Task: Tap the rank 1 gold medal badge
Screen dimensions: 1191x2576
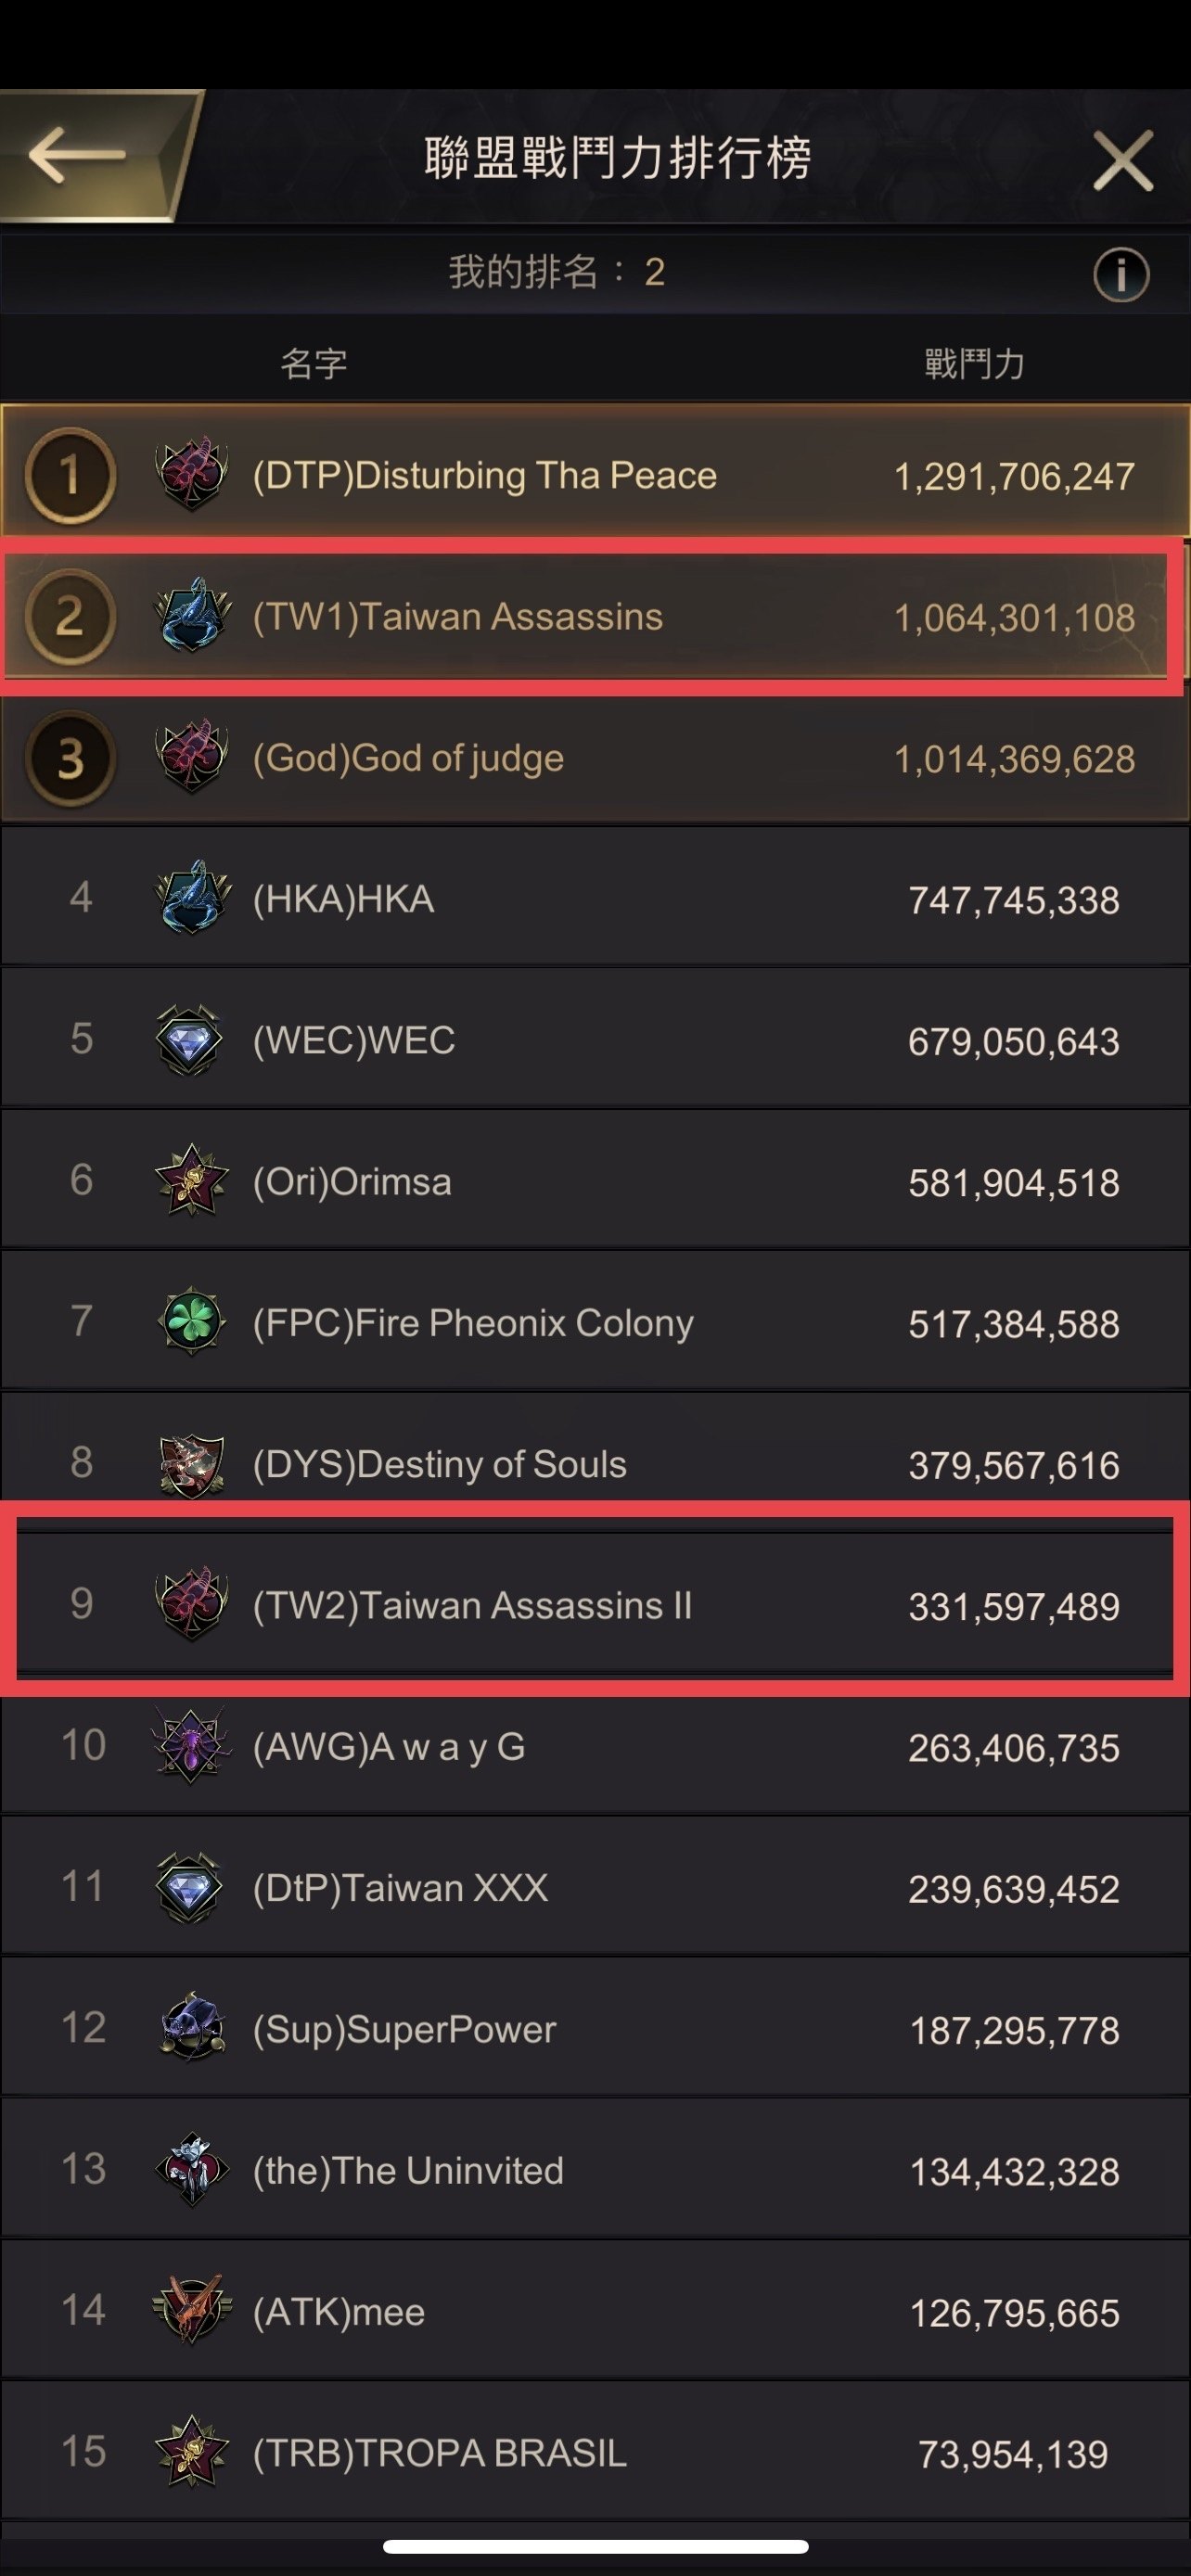Action: pyautogui.click(x=69, y=475)
